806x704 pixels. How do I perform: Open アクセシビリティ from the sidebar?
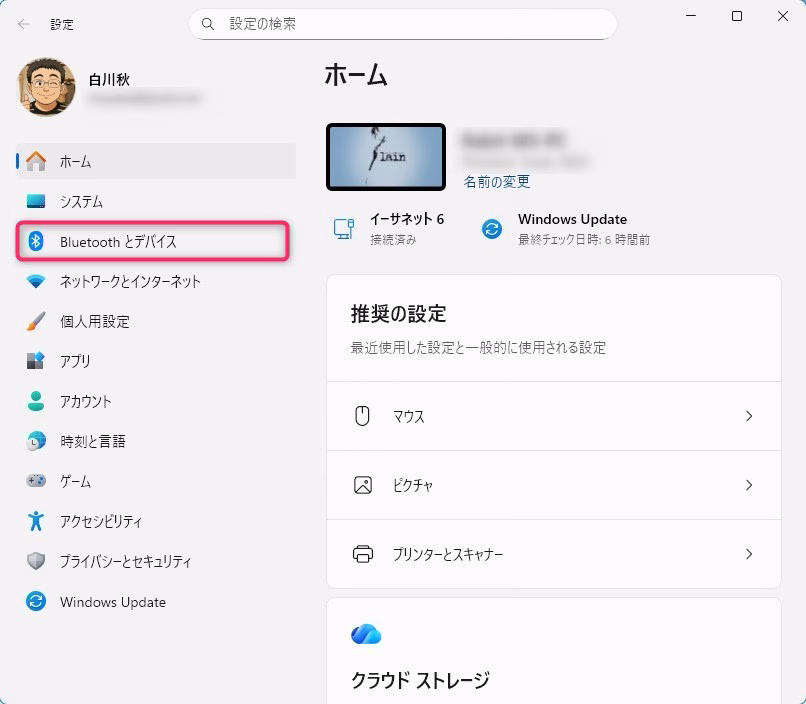coord(100,521)
